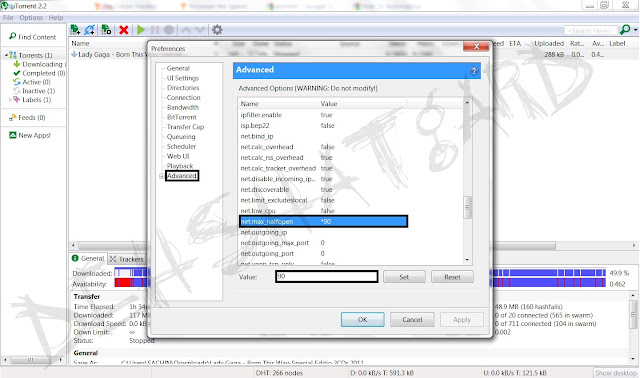Screen dimensions: 640x378
Task: Collapse the Torrents tree node
Action: [6, 55]
